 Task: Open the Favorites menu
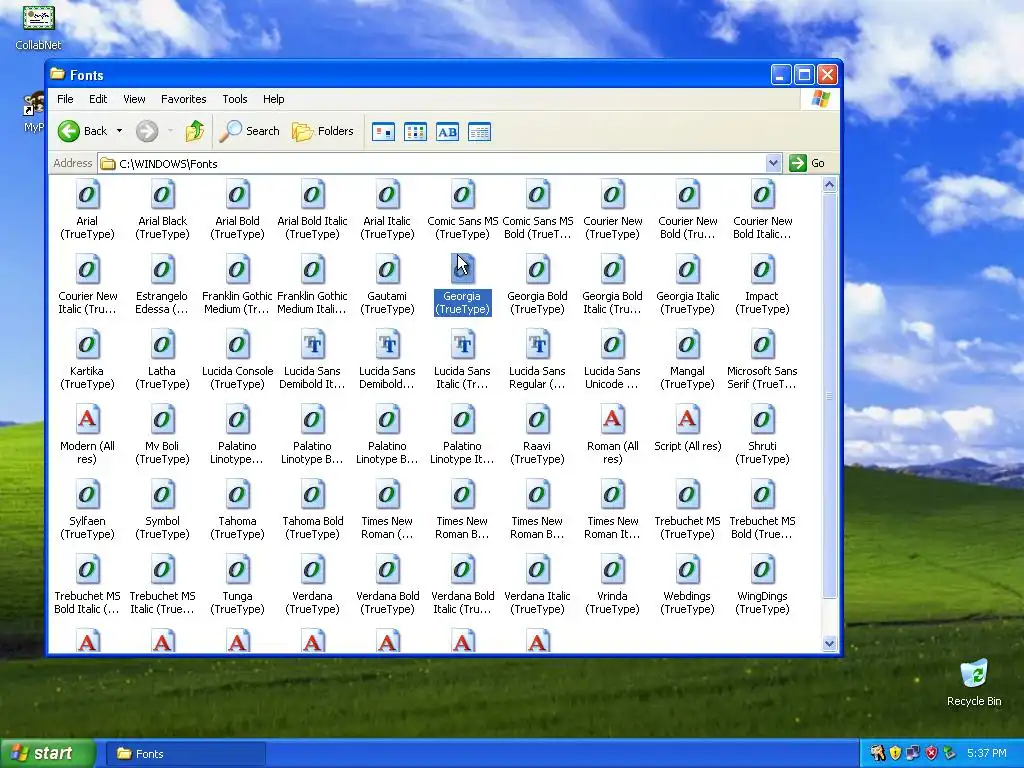click(184, 99)
